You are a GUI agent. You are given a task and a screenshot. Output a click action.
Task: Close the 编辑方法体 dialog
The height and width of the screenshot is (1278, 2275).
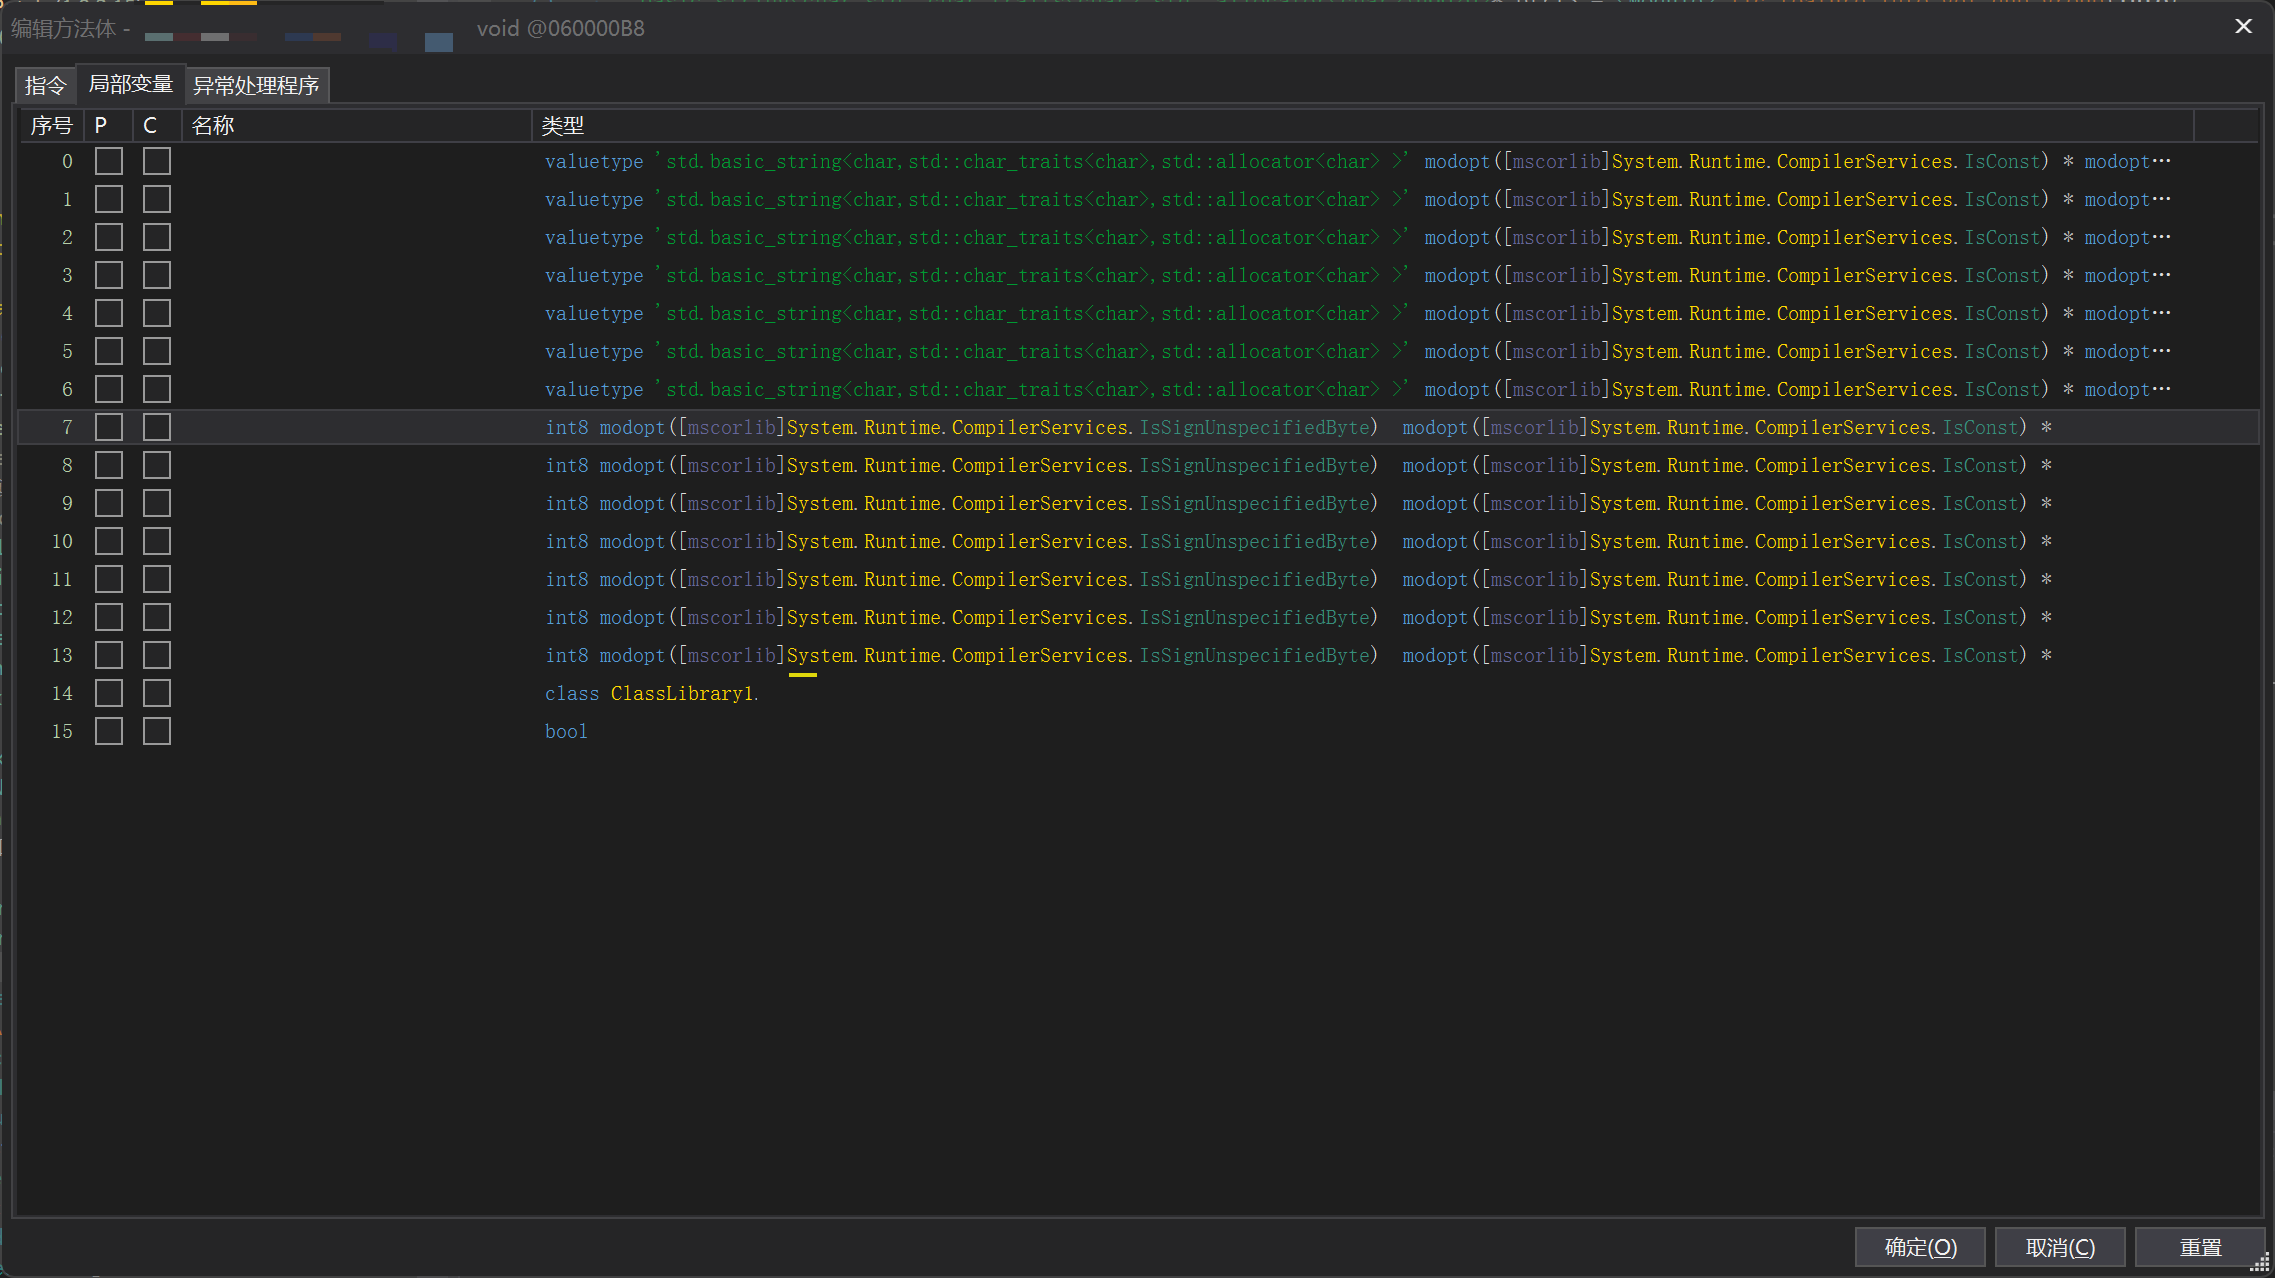pos(2242,26)
